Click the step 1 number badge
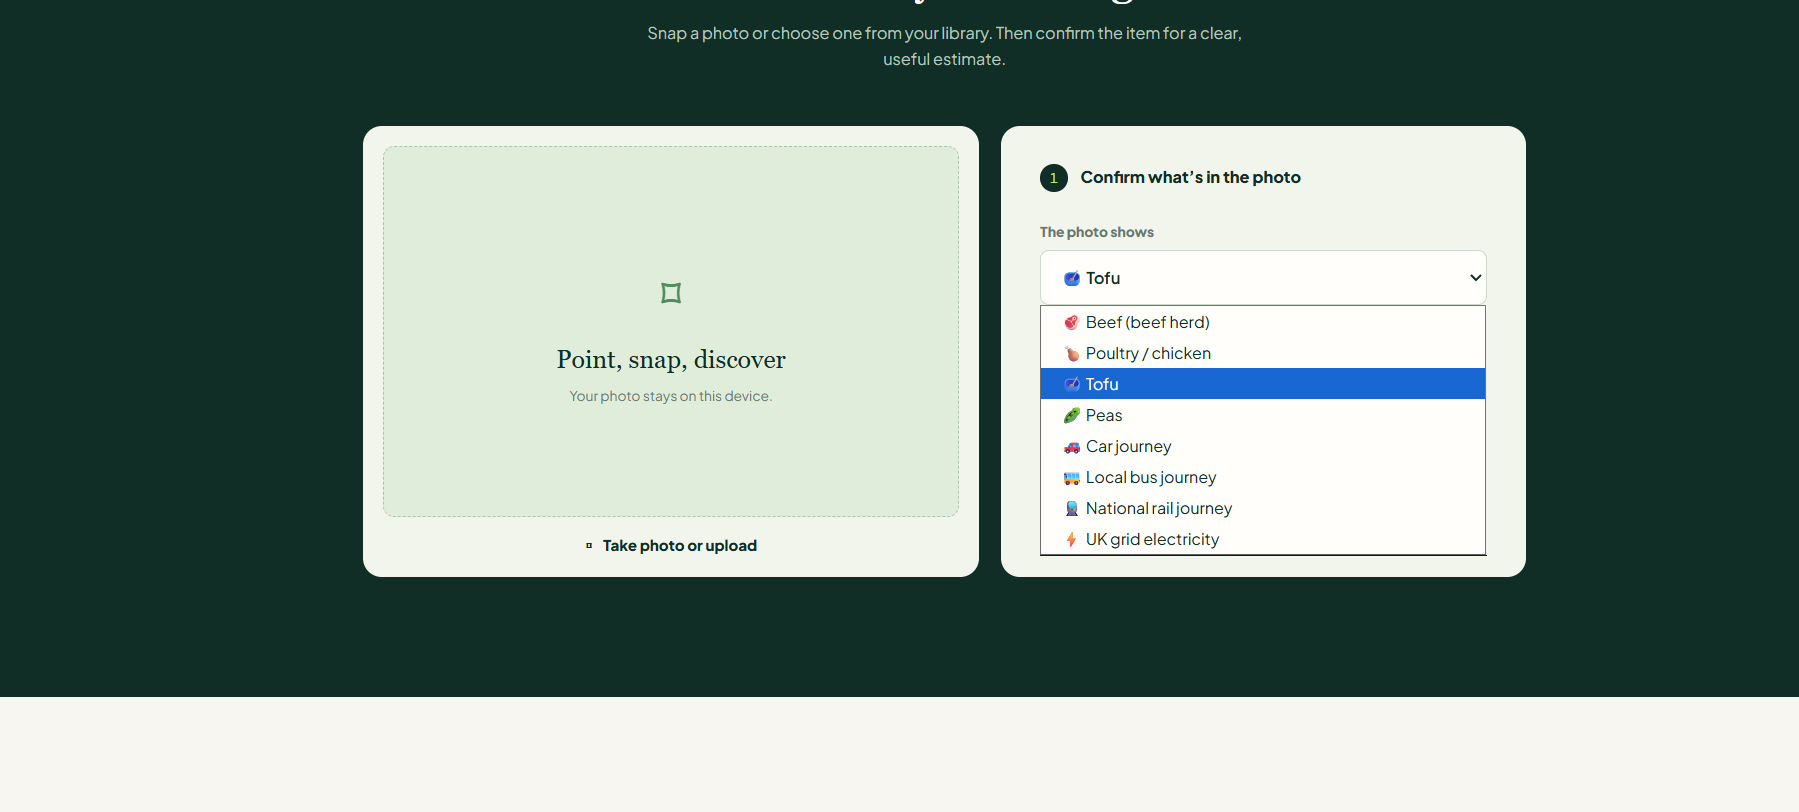Viewport: 1799px width, 812px height. 1054,178
